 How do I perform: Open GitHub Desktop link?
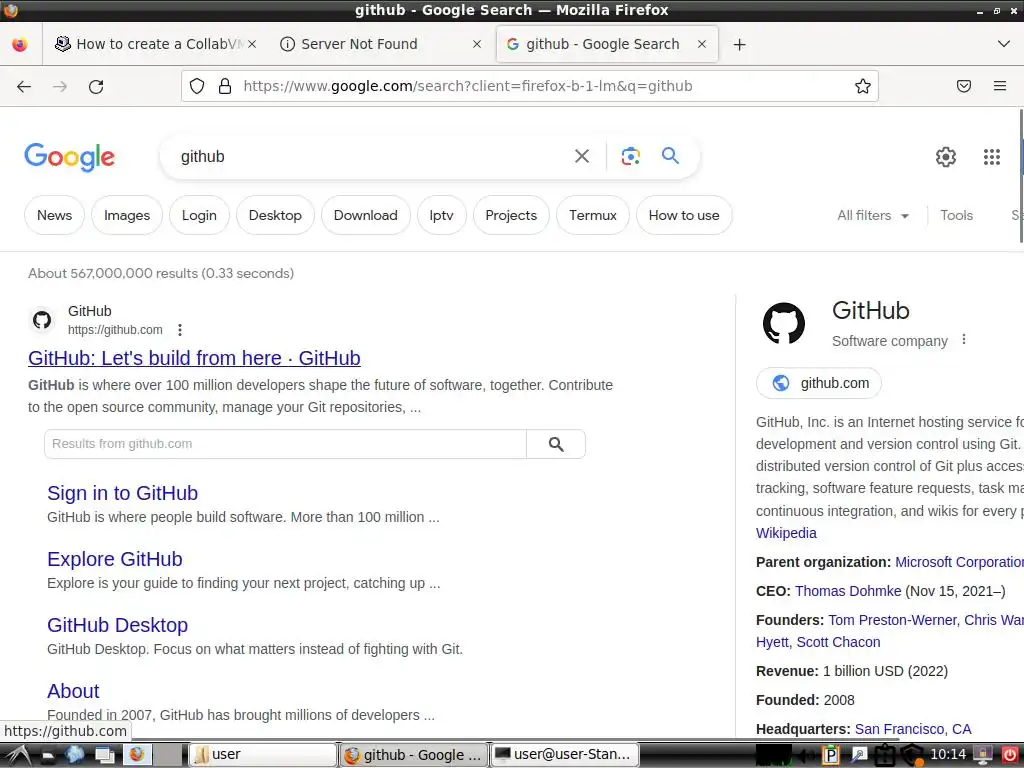(x=118, y=625)
